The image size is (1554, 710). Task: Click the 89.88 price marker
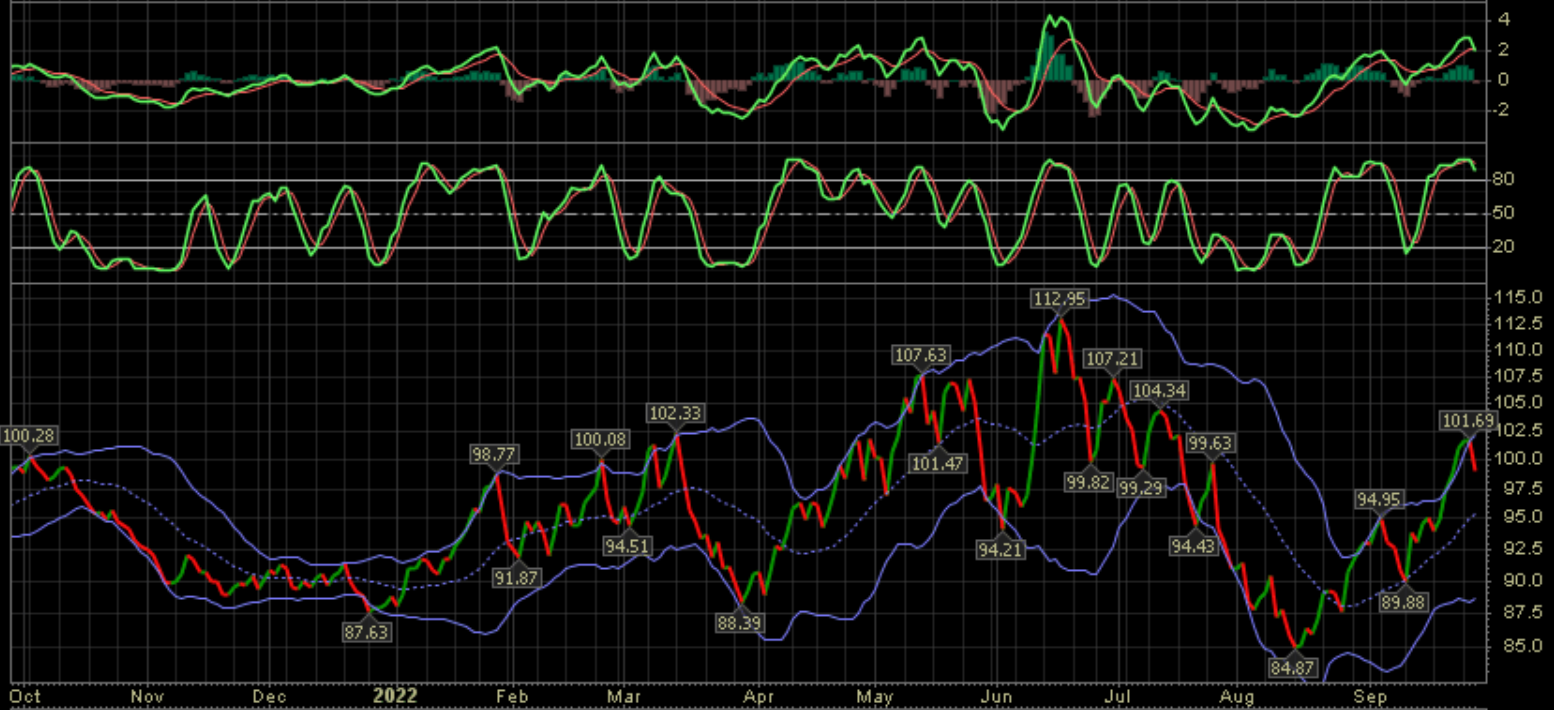1402,602
